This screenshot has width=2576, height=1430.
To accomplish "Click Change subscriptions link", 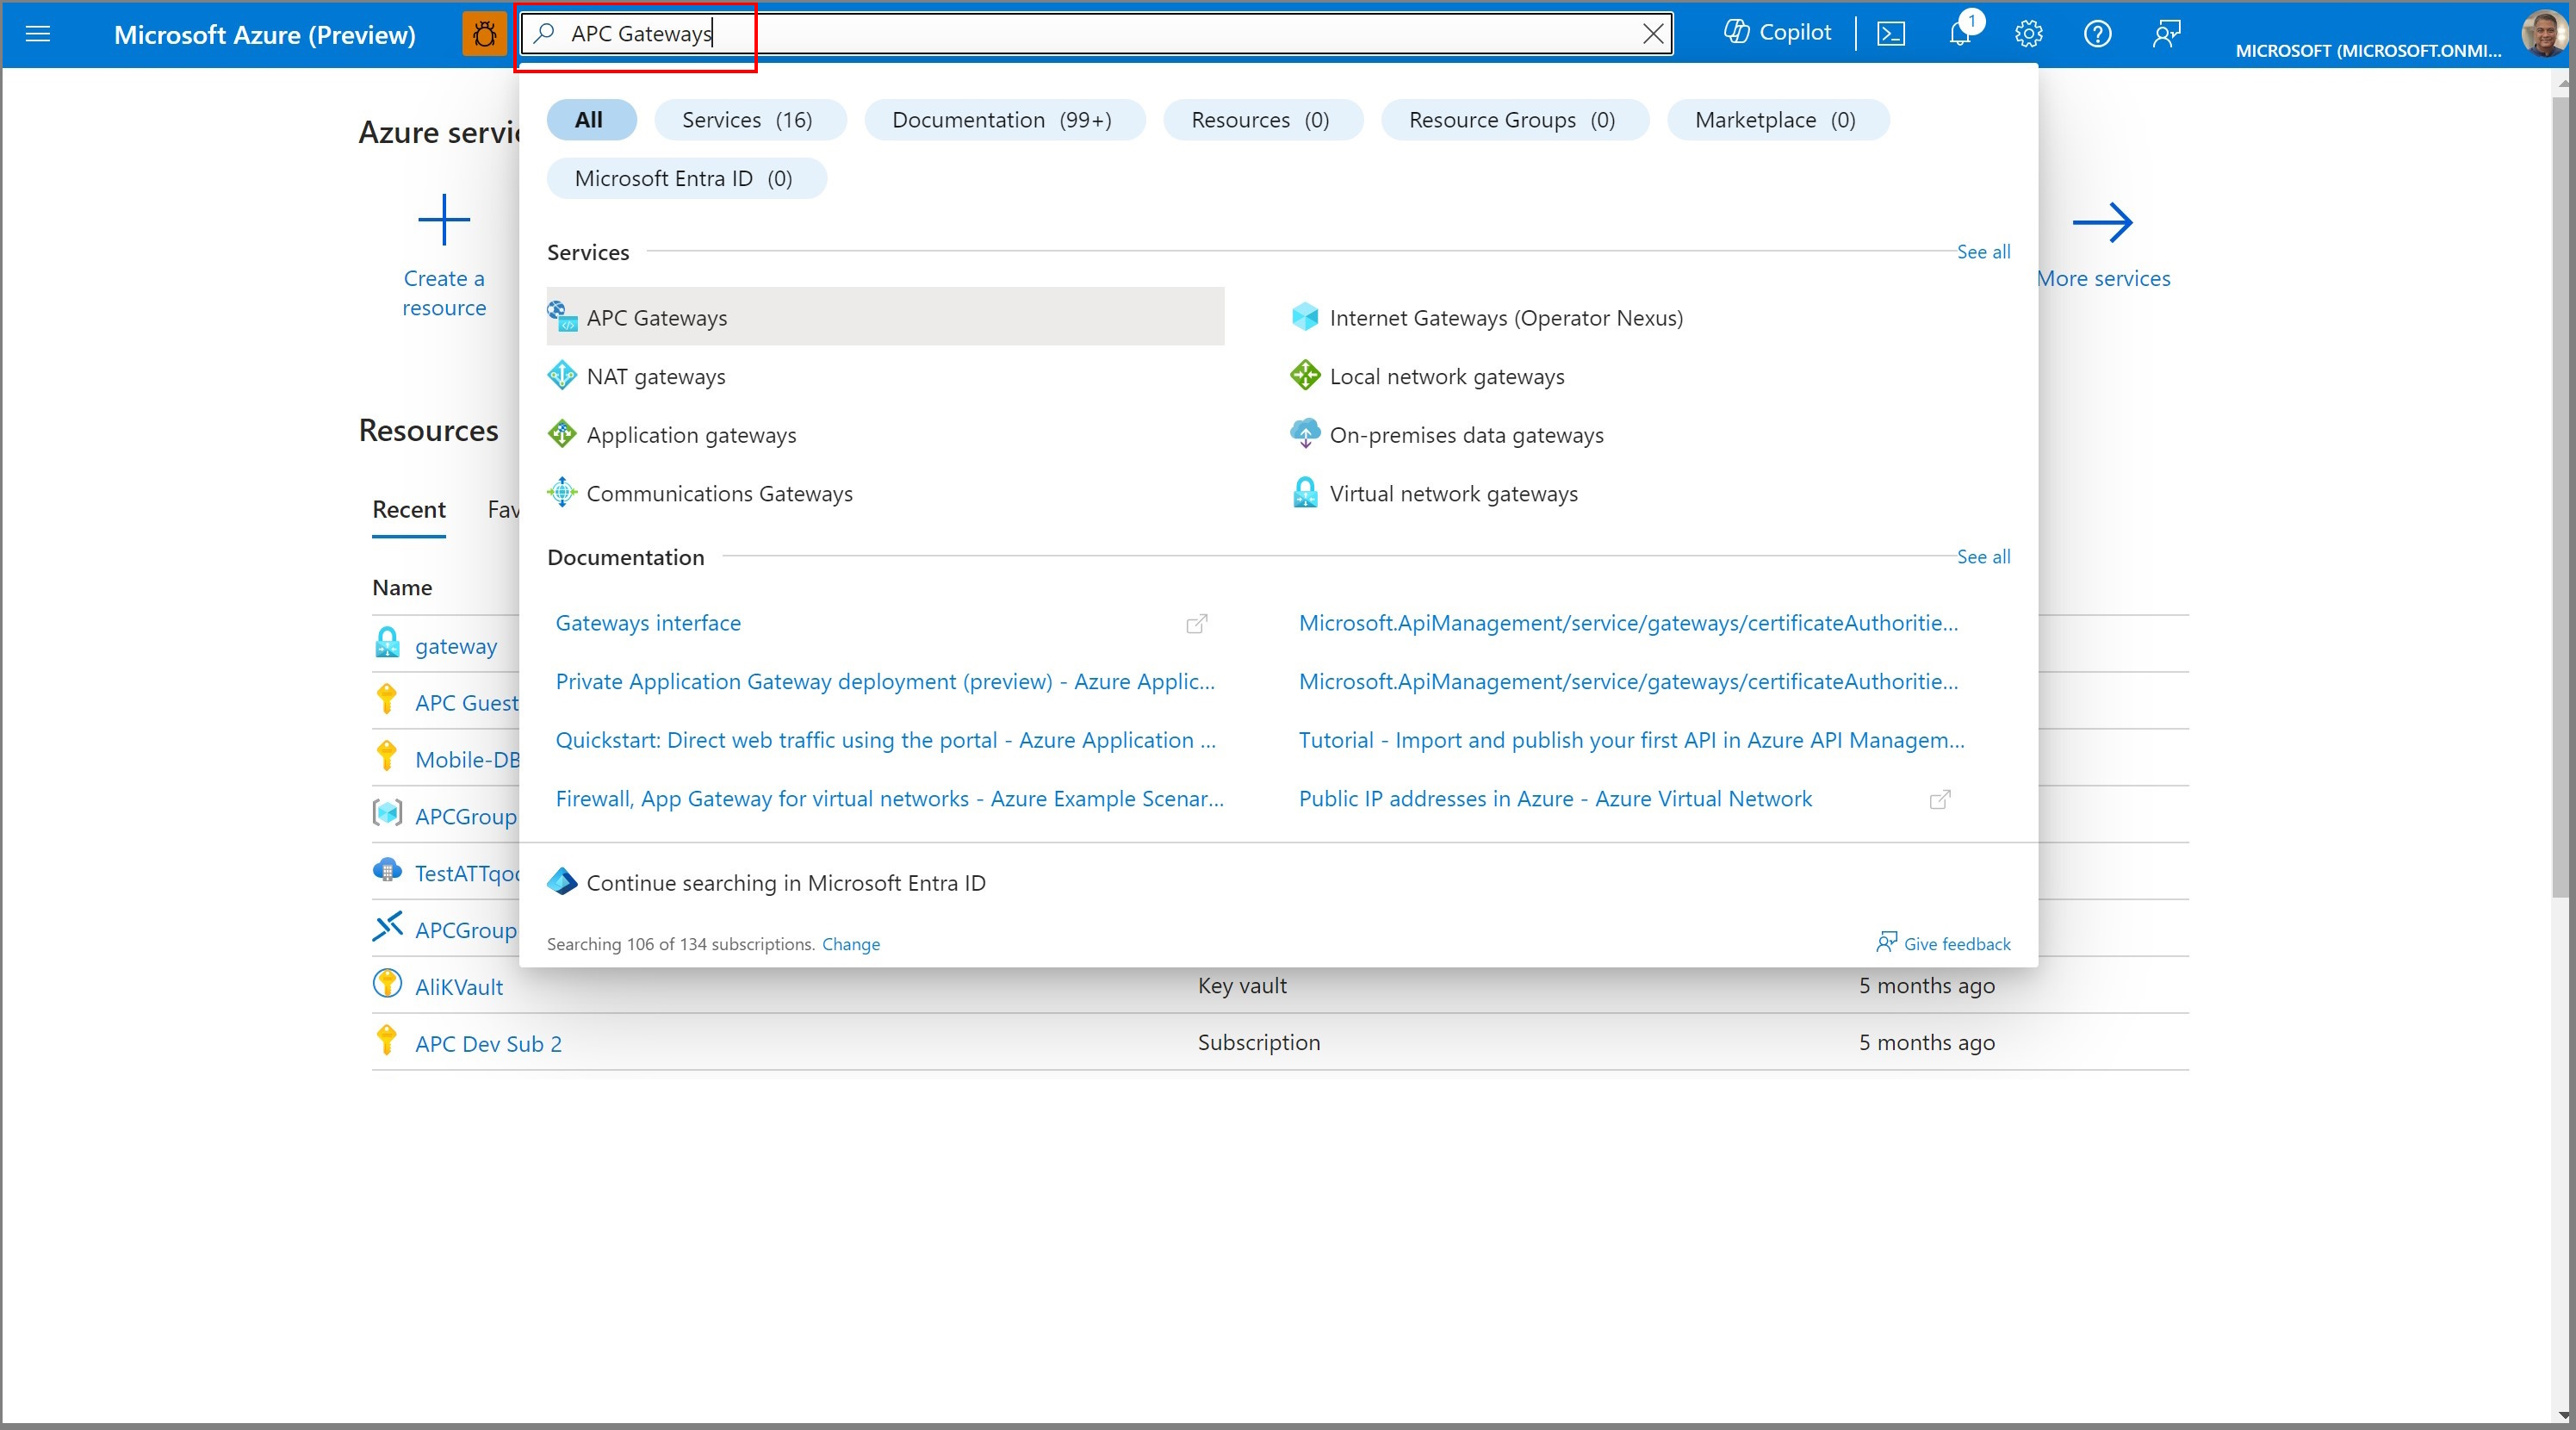I will pyautogui.click(x=850, y=944).
